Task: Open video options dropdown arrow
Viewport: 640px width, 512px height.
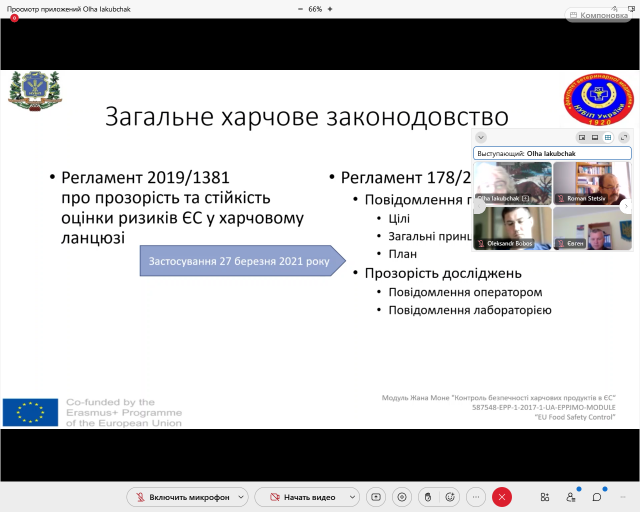Action: point(352,497)
